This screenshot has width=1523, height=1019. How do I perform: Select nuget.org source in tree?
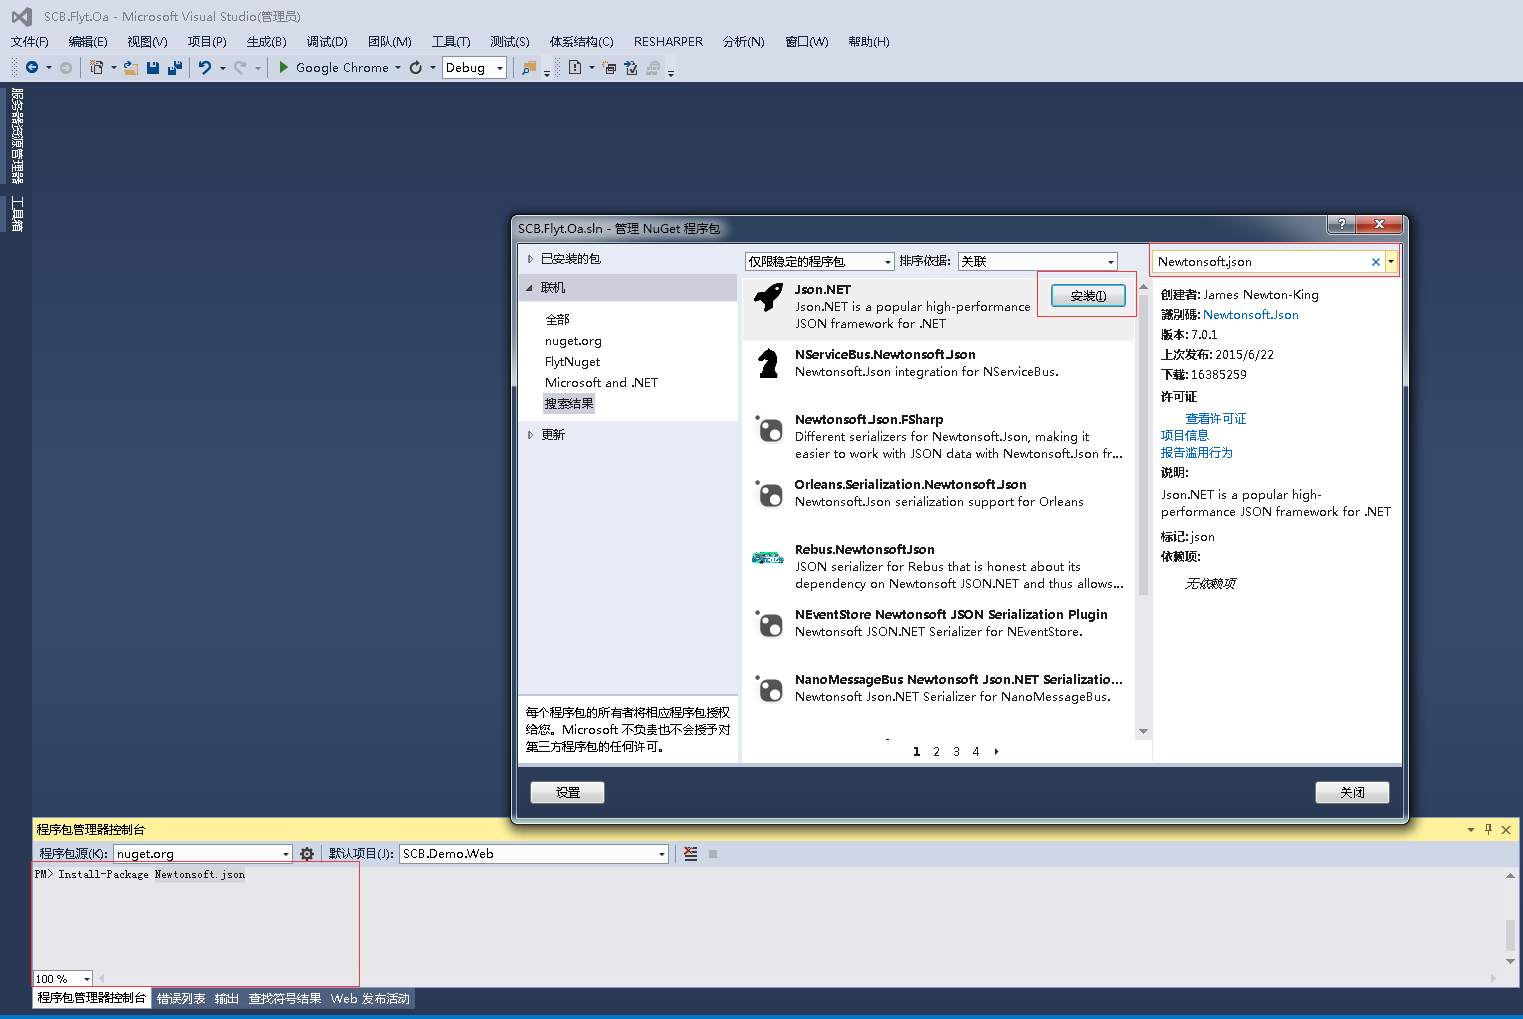click(573, 341)
